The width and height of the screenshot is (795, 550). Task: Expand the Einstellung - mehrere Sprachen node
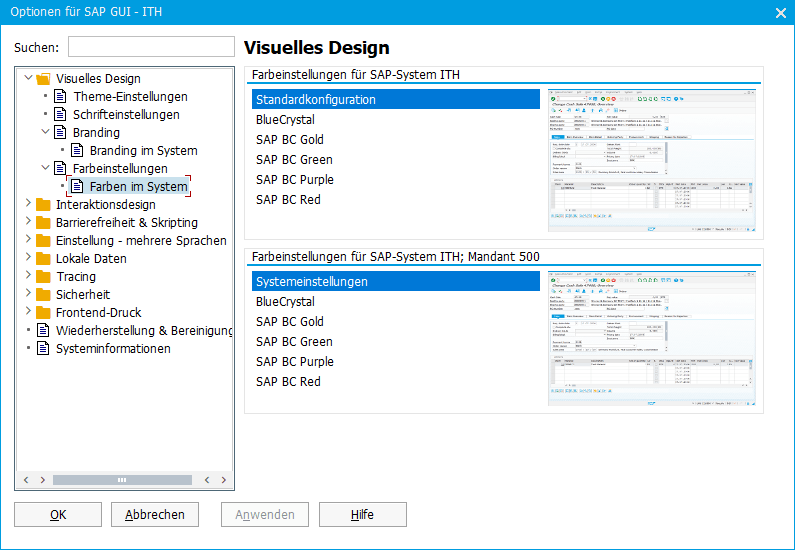pos(28,240)
